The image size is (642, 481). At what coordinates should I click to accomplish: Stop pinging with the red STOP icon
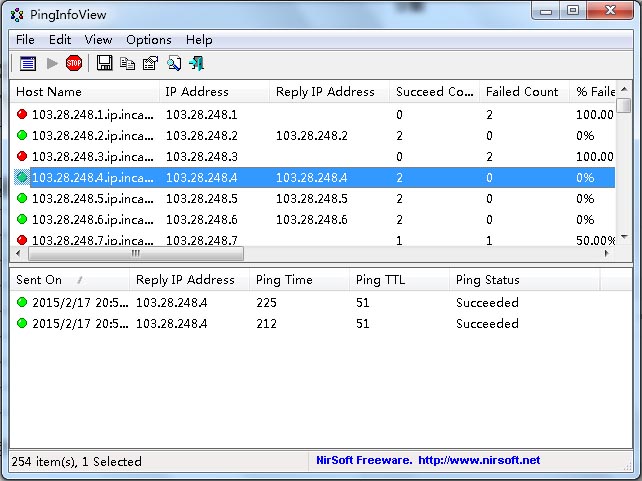pyautogui.click(x=74, y=64)
